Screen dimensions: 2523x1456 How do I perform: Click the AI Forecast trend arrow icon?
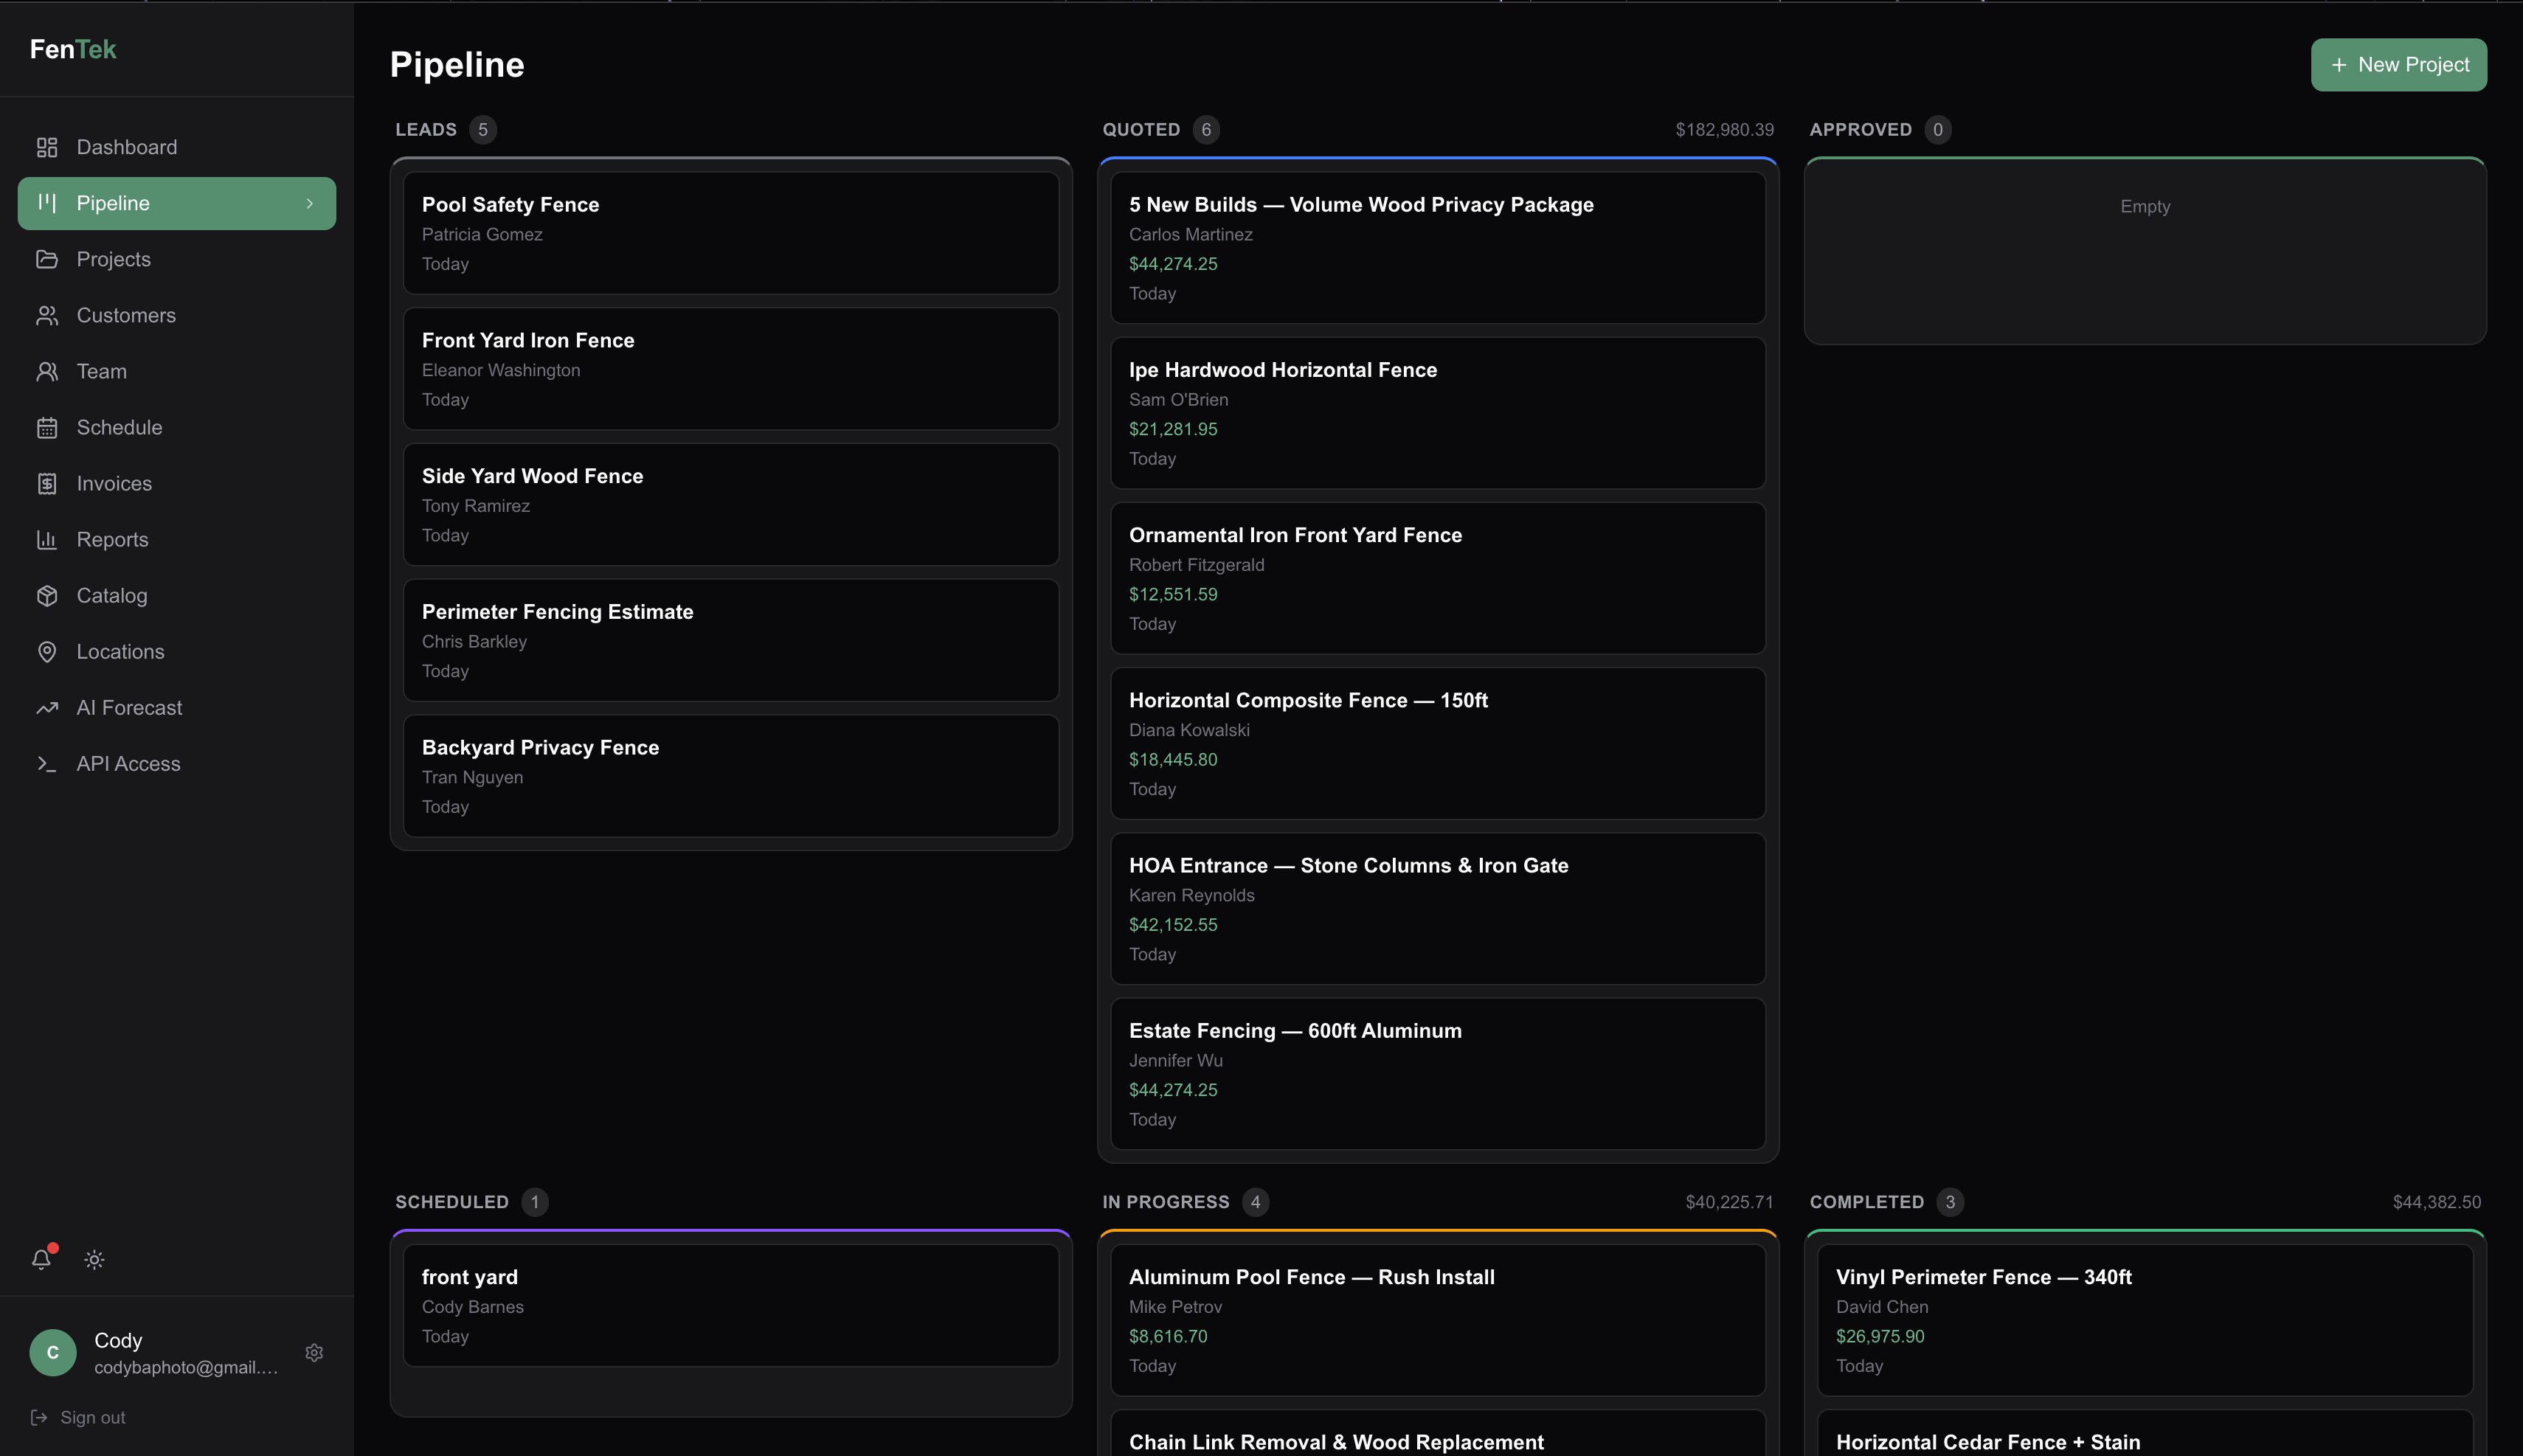click(x=47, y=707)
